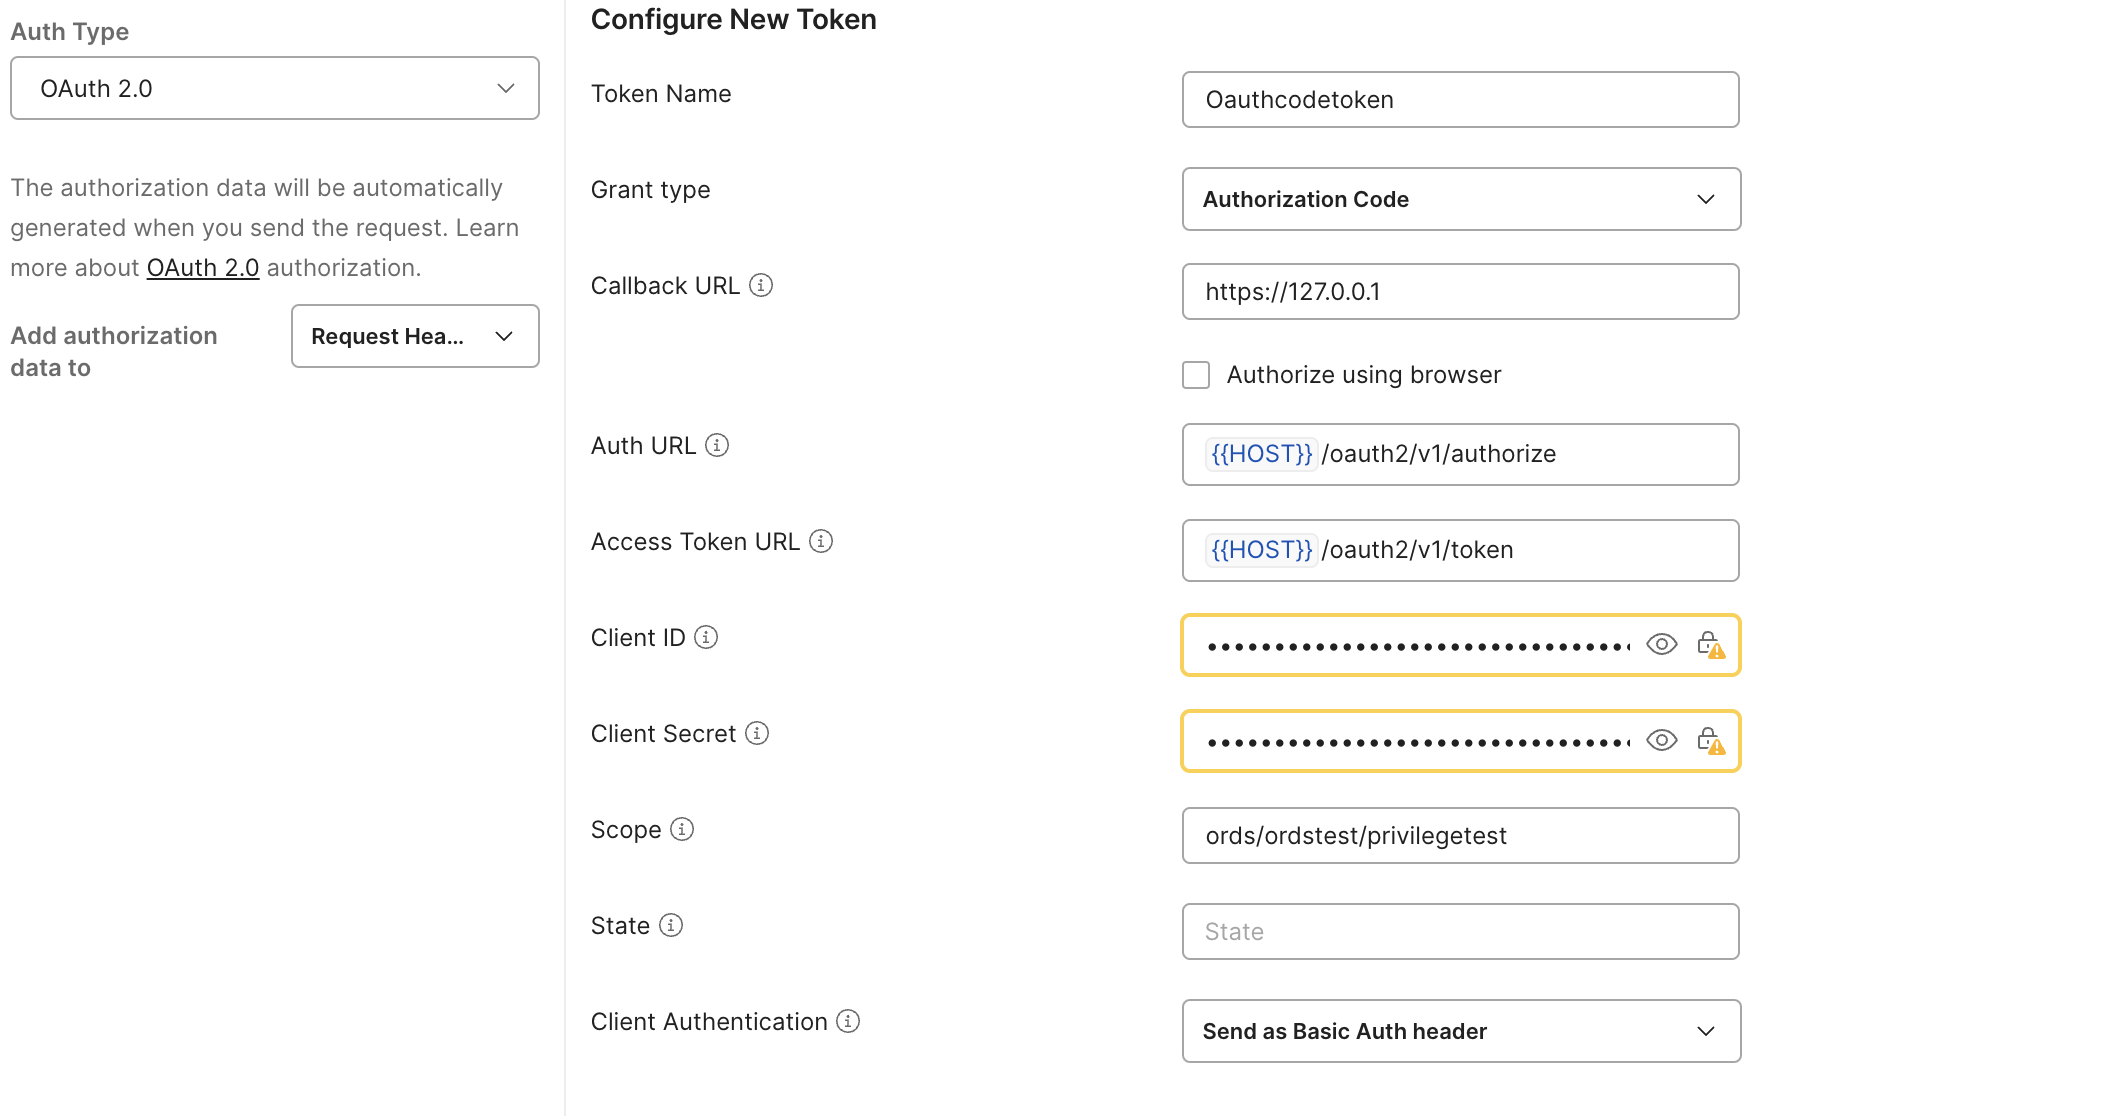2102x1116 pixels.
Task: Click the Client ID info icon
Action: 707,637
